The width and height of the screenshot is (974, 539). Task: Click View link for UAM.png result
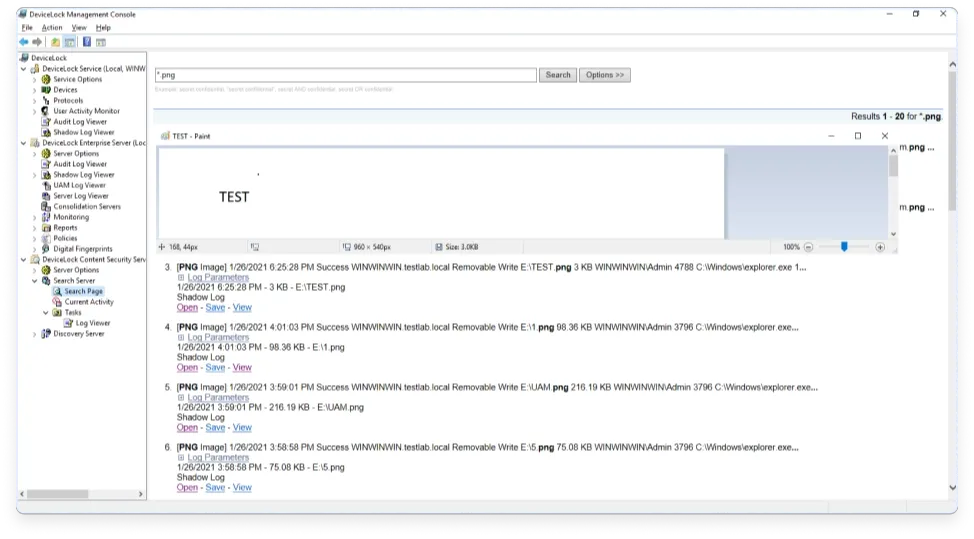point(242,428)
